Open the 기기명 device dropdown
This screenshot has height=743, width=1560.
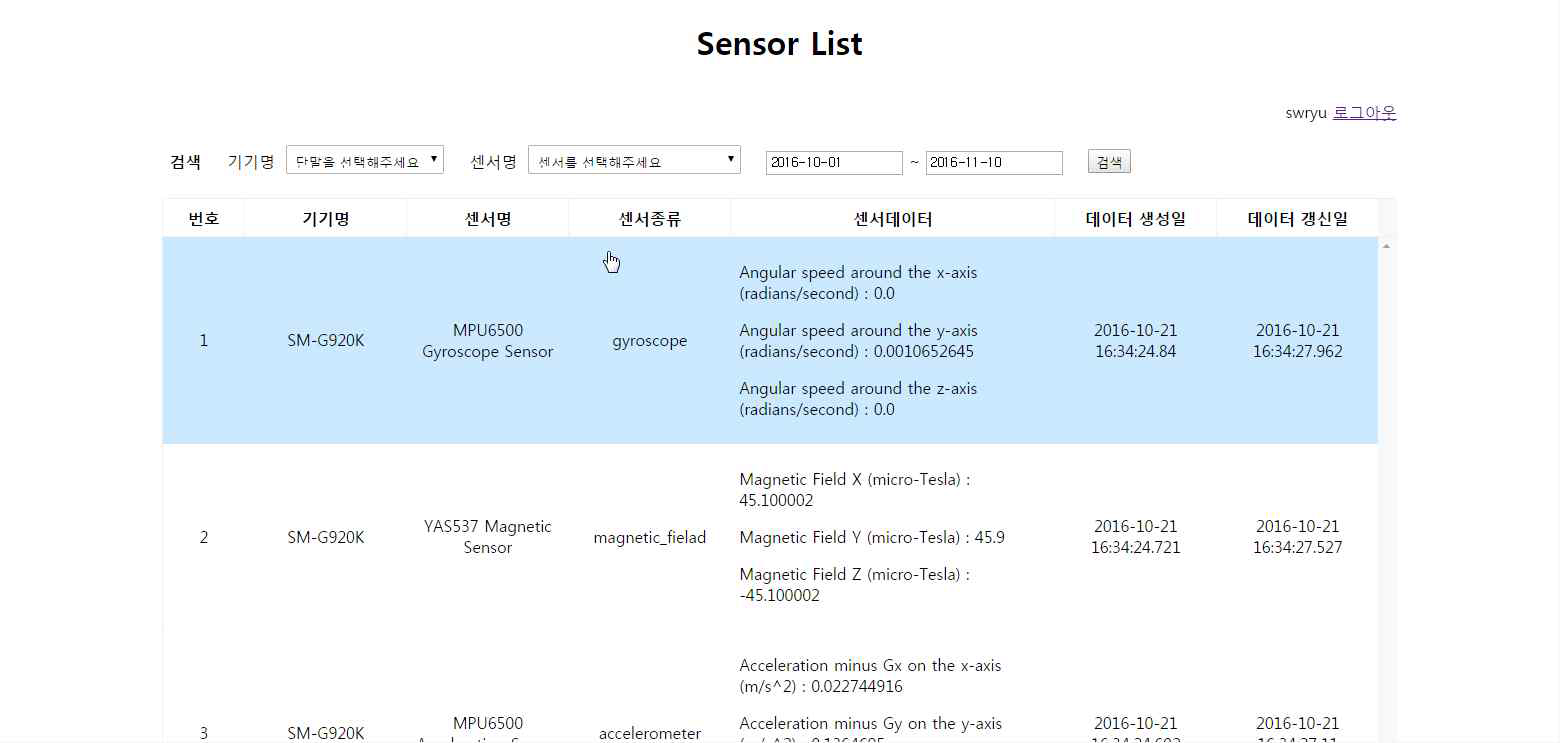tap(365, 161)
